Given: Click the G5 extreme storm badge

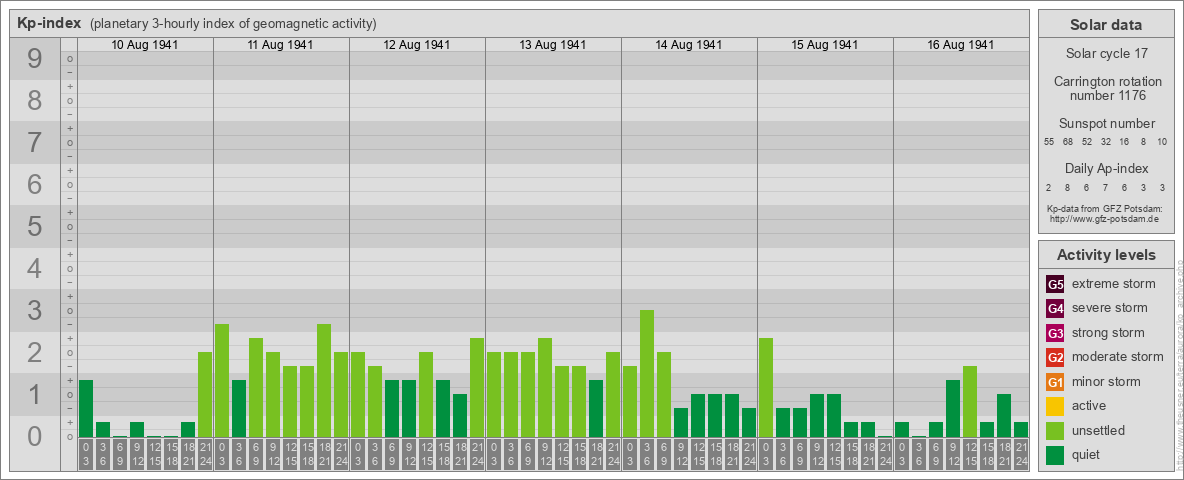Looking at the screenshot, I should click(x=1055, y=284).
